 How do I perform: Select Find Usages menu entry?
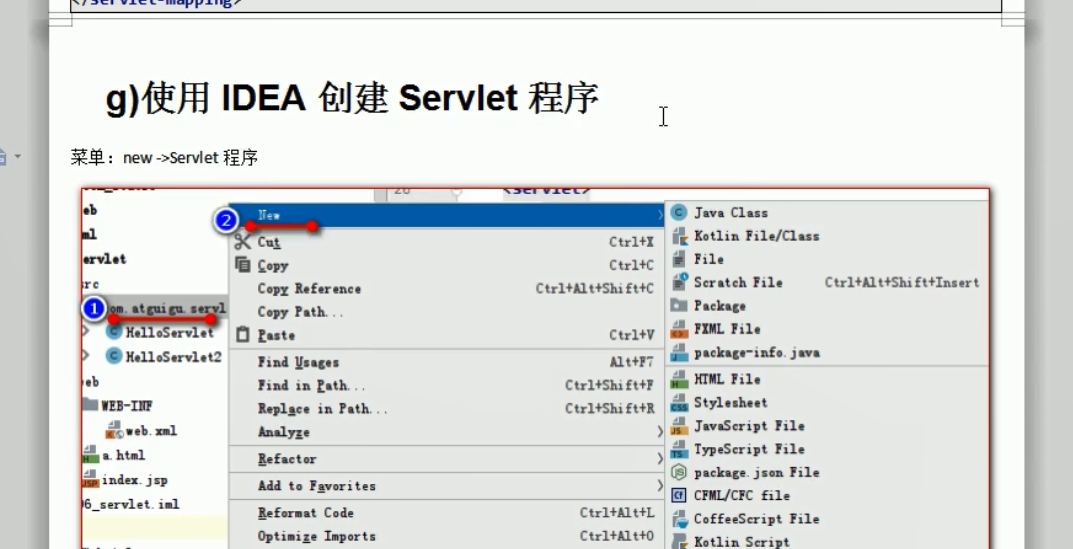[446, 361]
